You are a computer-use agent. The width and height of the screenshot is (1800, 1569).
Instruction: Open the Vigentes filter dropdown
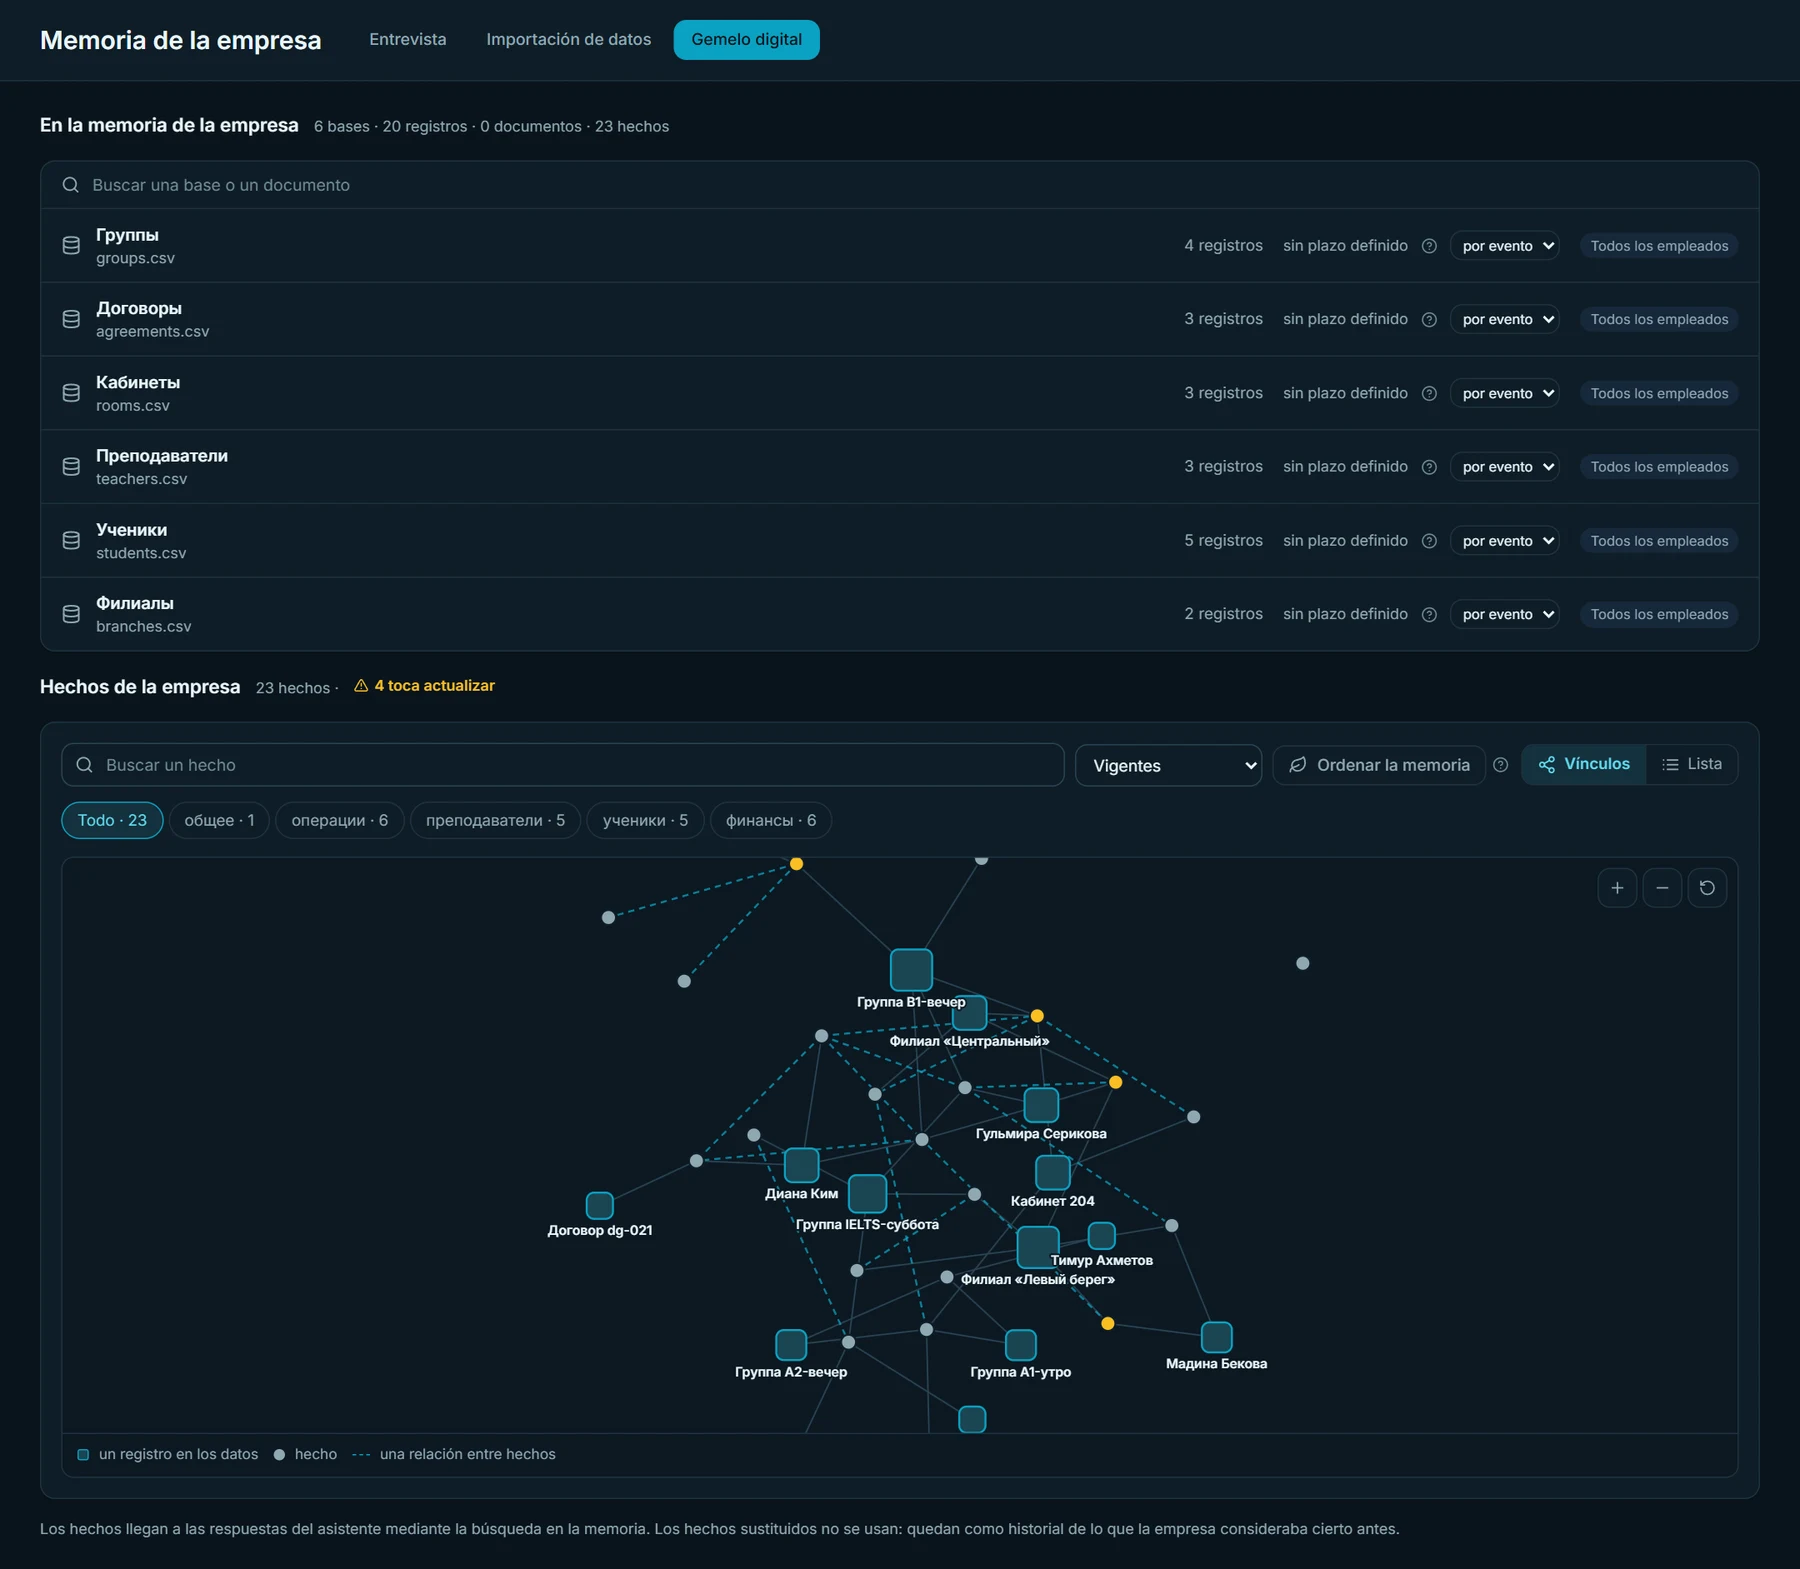pyautogui.click(x=1168, y=765)
